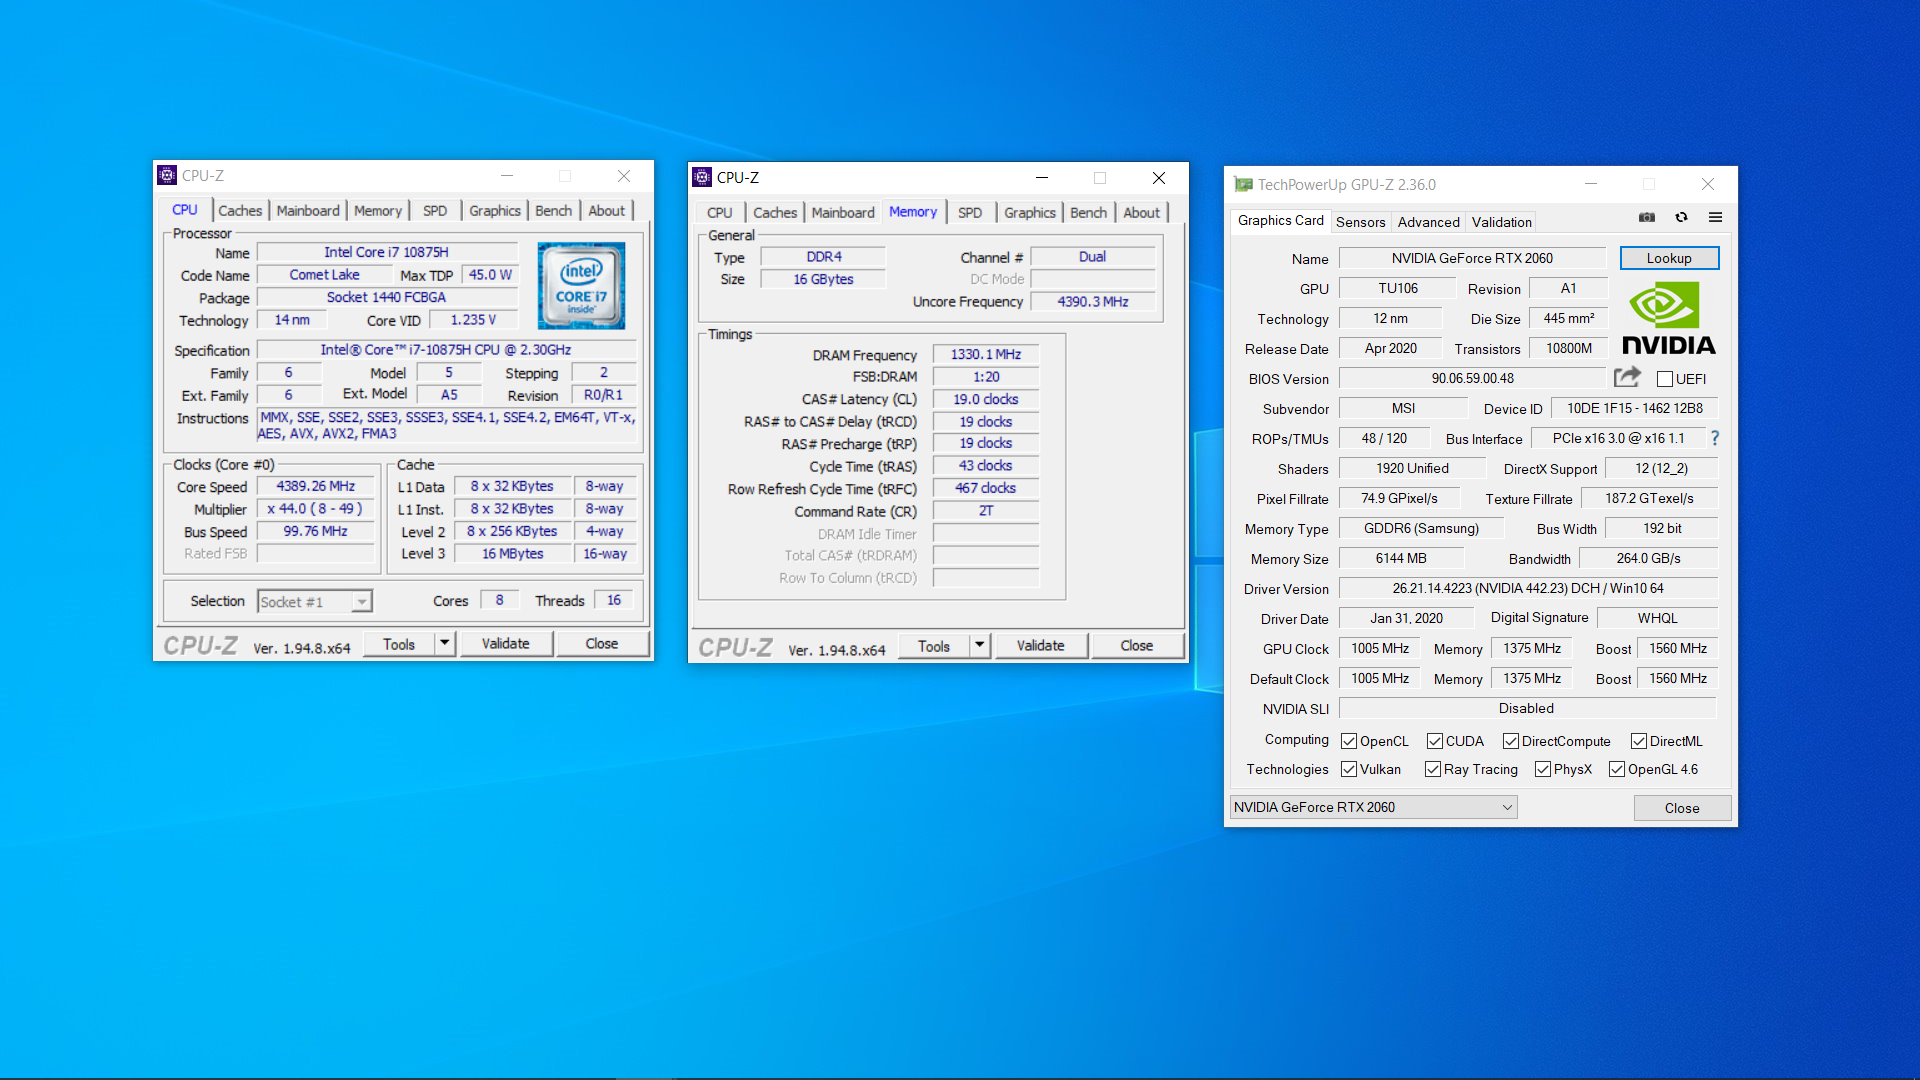This screenshot has height=1080, width=1920.
Task: Switch to the Sensors tab in GPU-Z
Action: pos(1361,222)
